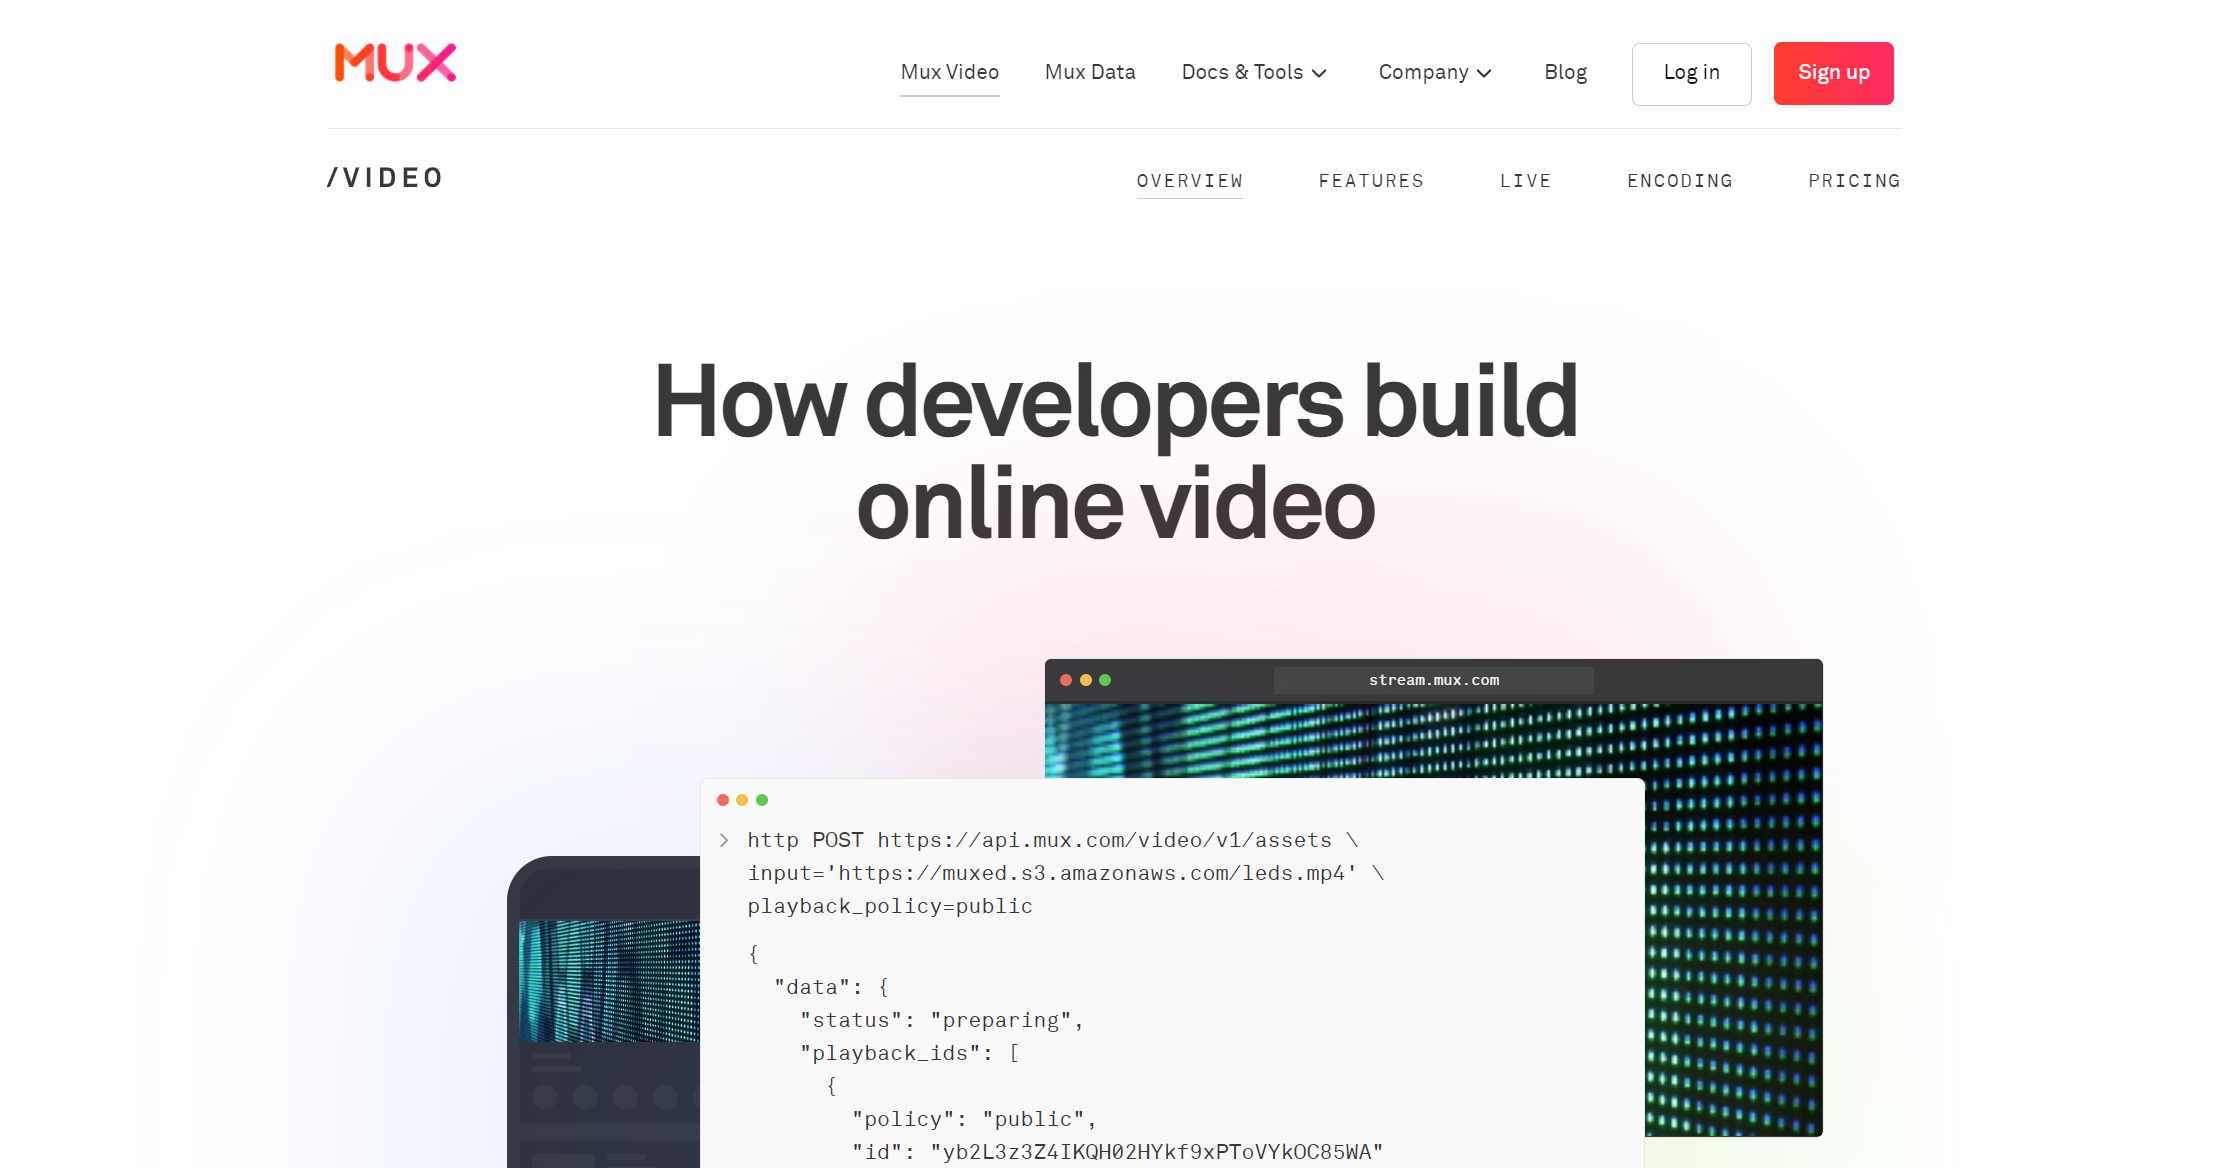Click the LED video thumbnail on phone
The image size is (2227, 1168).
point(609,981)
